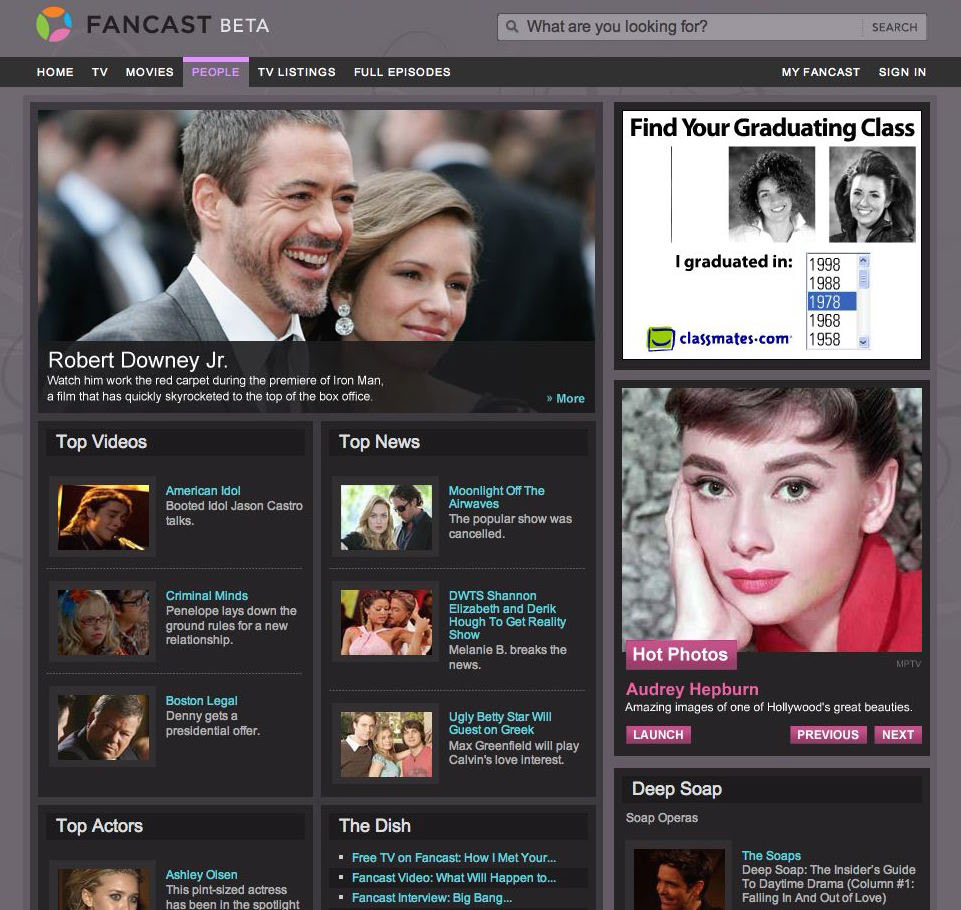
Task: Open the Boston Legal video link
Action: (202, 700)
